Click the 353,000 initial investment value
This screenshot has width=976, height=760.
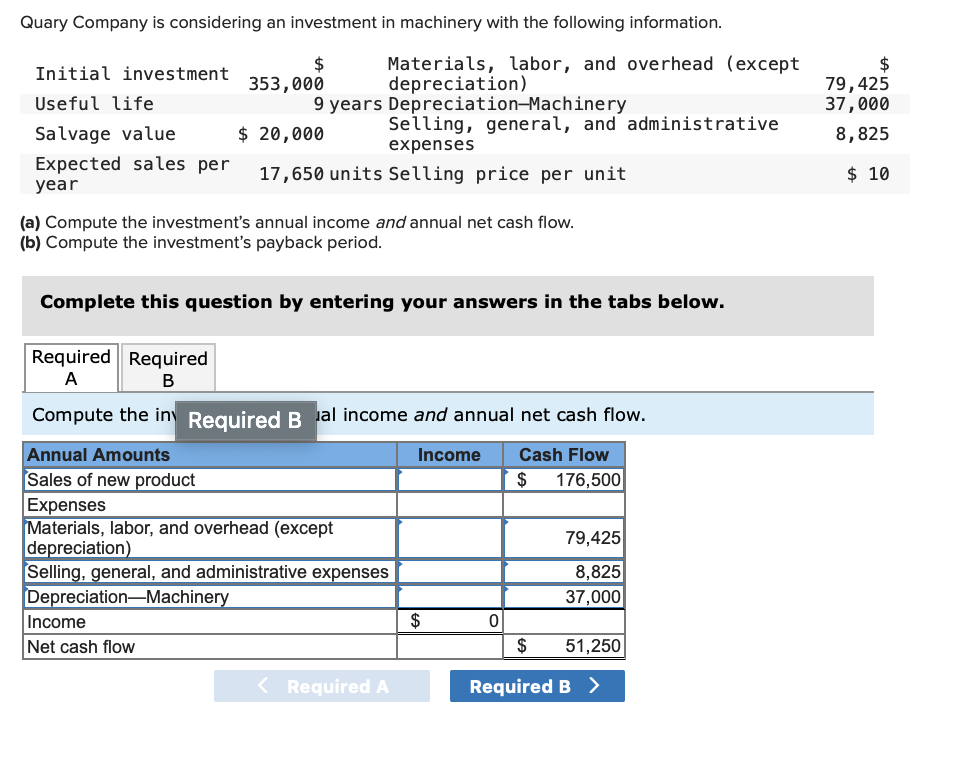286,83
